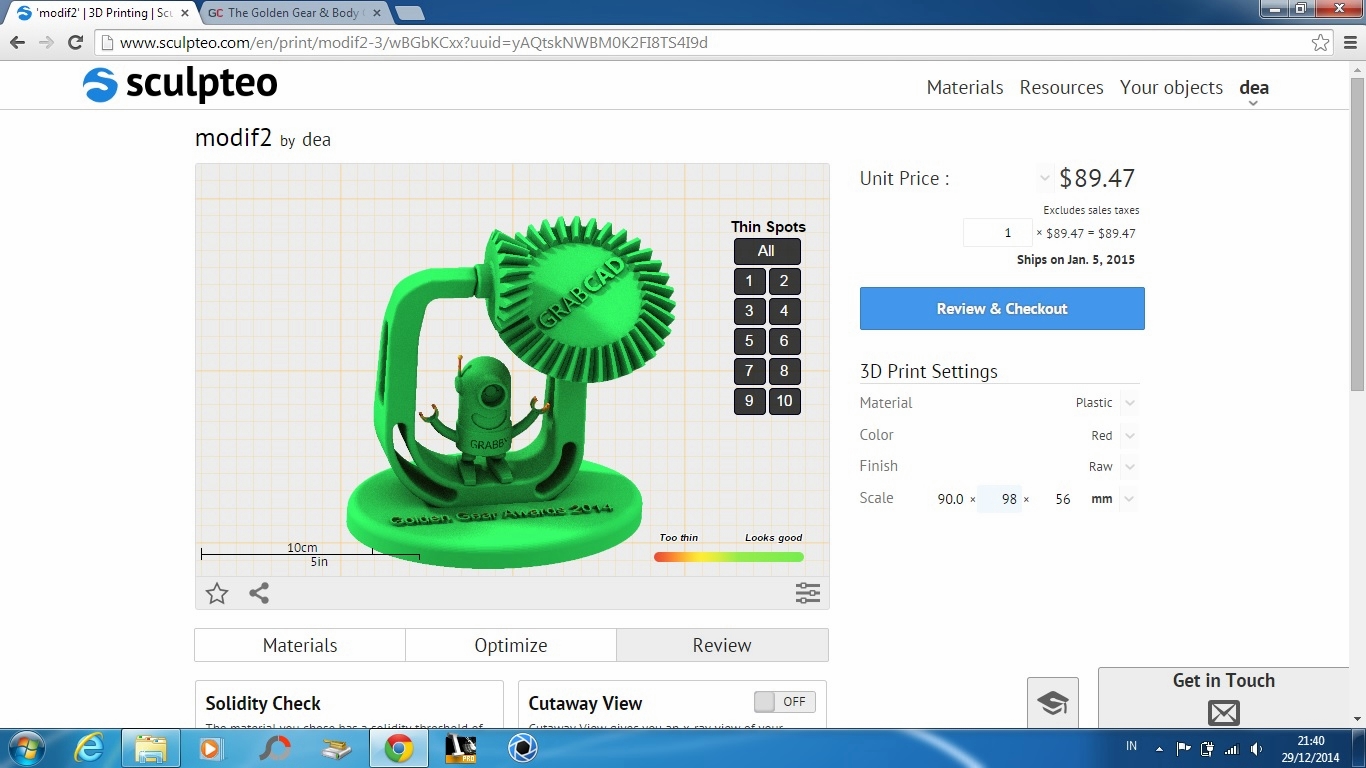Click the Too thin–Looks good color gradient bar

(729, 557)
